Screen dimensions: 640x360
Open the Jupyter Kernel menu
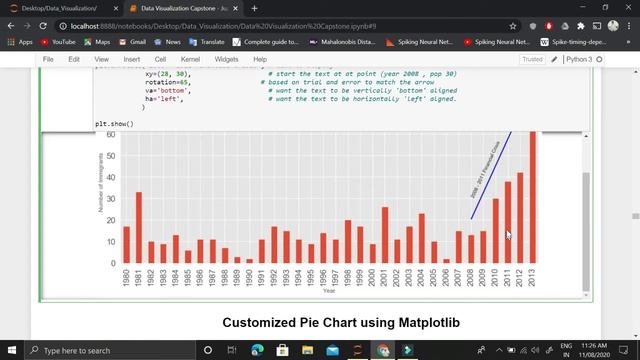point(190,59)
